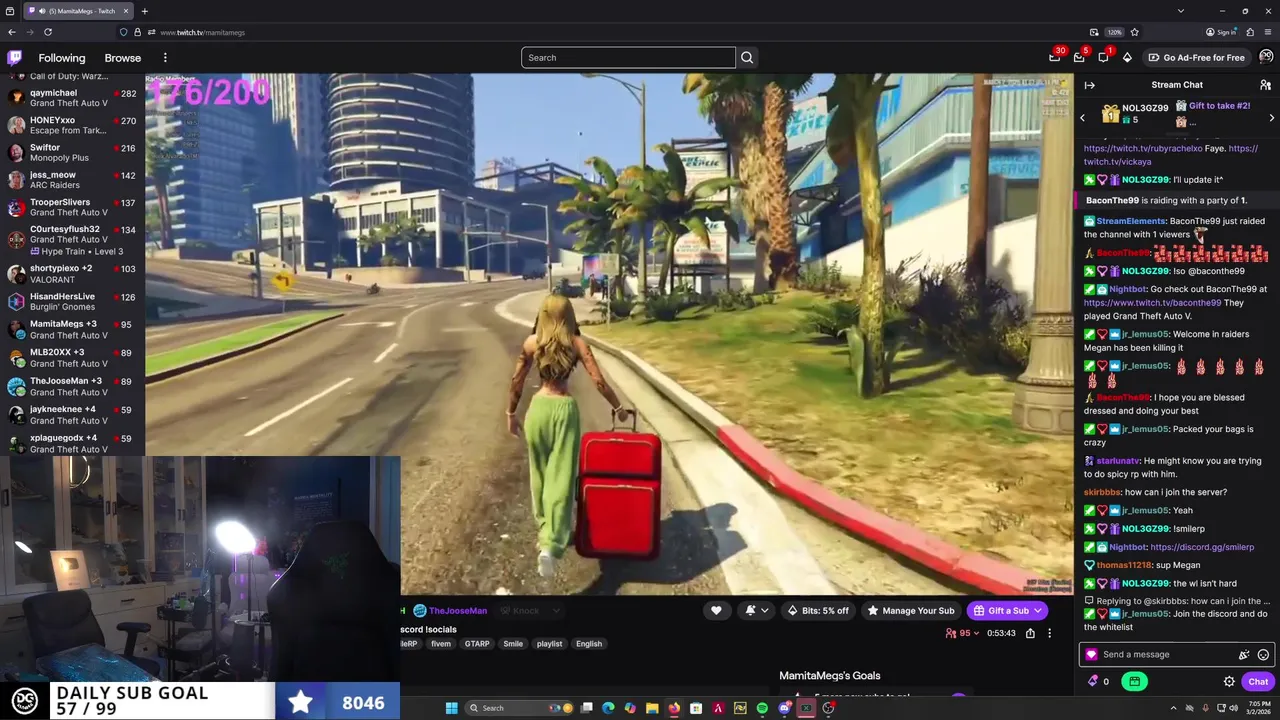Expand the viewer count 95 dropdown
Viewport: 1280px width, 720px height.
(964, 633)
